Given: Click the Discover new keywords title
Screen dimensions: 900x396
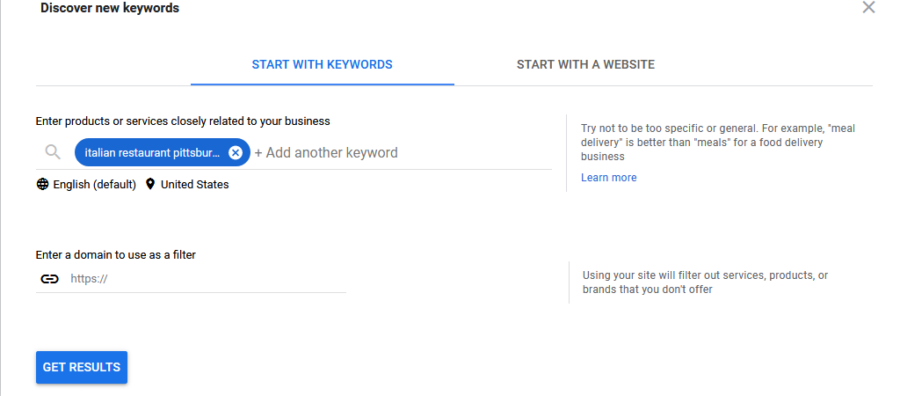Looking at the screenshot, I should pyautogui.click(x=110, y=8).
